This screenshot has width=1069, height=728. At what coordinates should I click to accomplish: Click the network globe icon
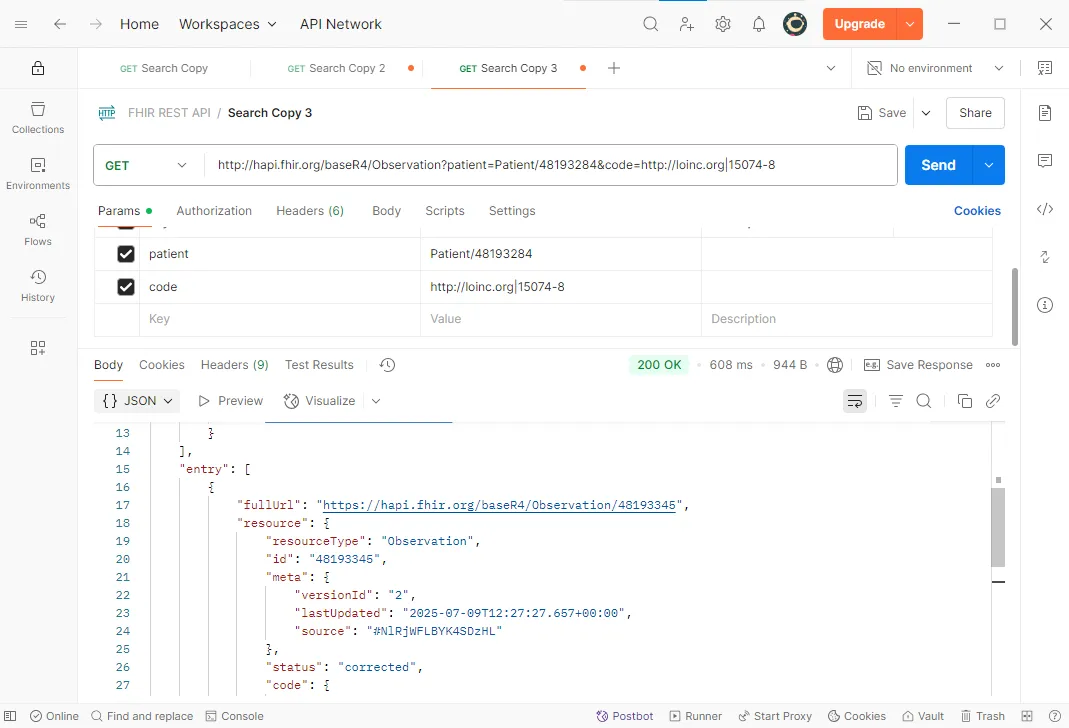pos(834,365)
